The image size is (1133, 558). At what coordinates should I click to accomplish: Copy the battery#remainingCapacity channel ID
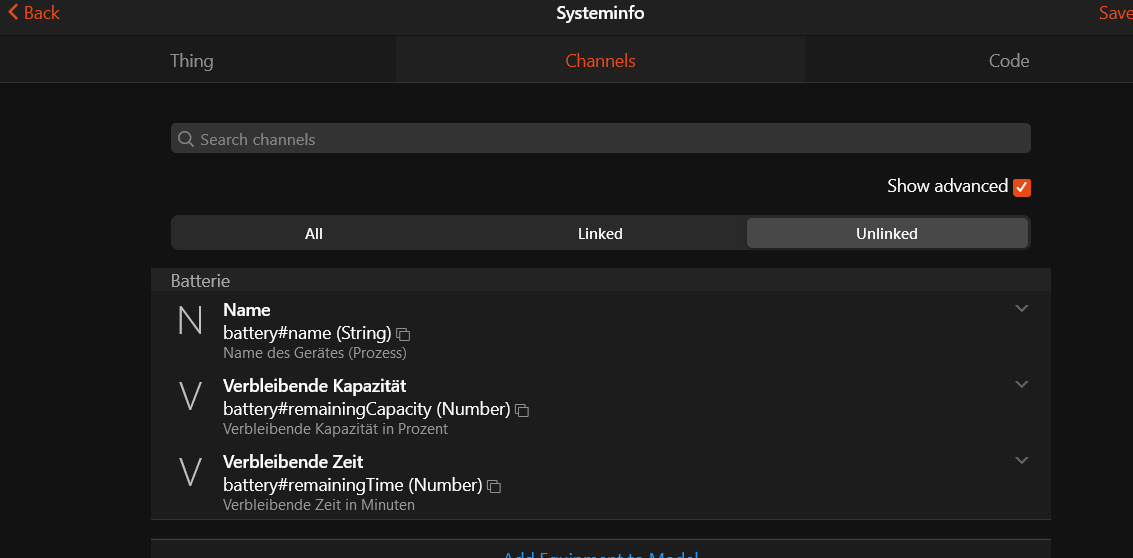(x=522, y=410)
